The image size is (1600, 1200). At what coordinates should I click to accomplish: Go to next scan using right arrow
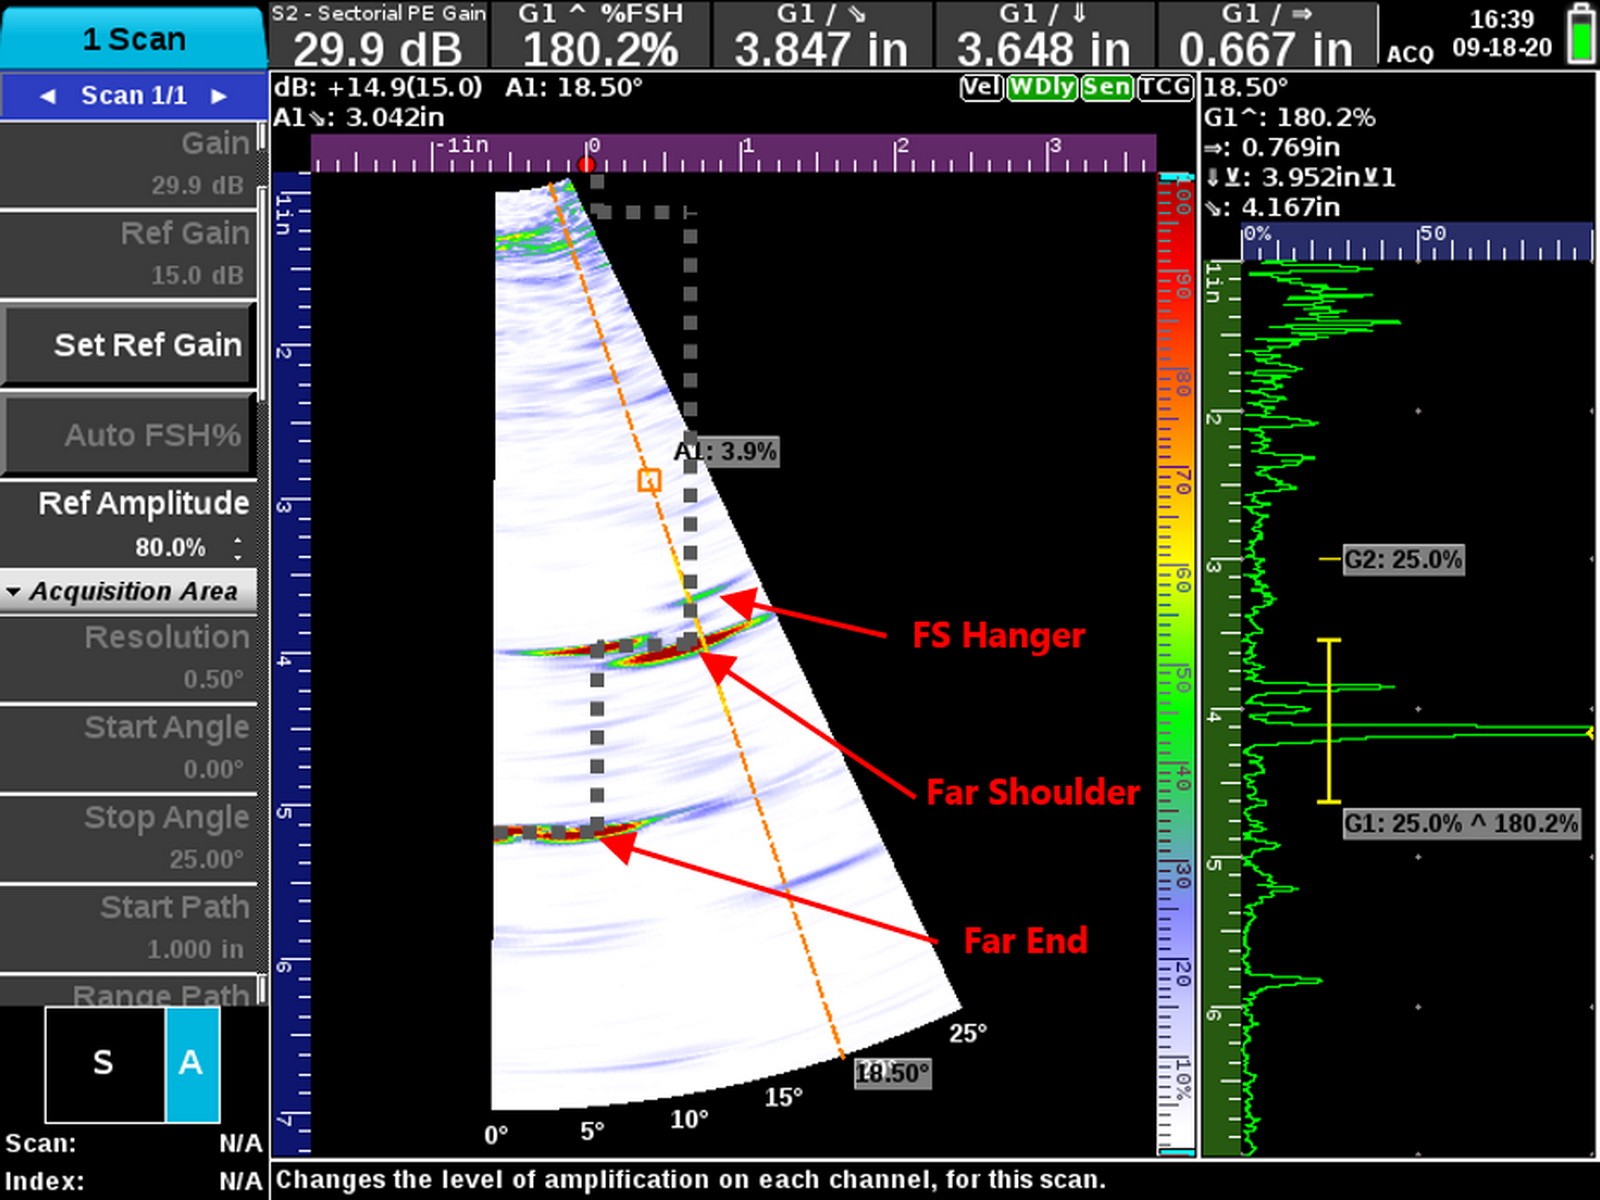pyautogui.click(x=219, y=96)
